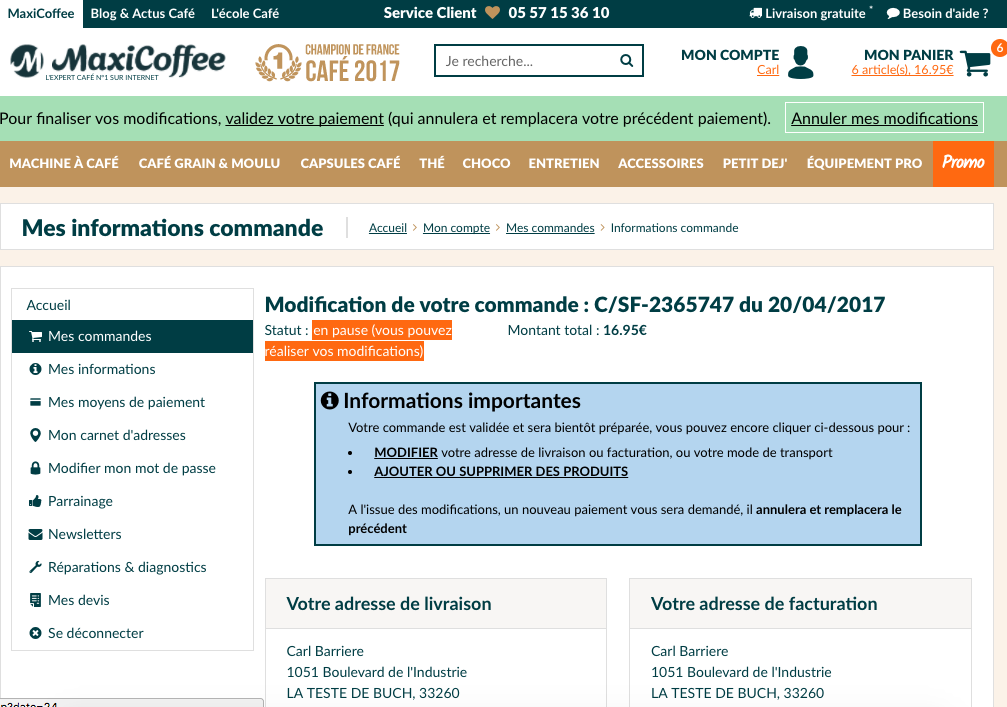Click the speech bubble help icon
Screen dimensions: 1007x707
point(893,13)
